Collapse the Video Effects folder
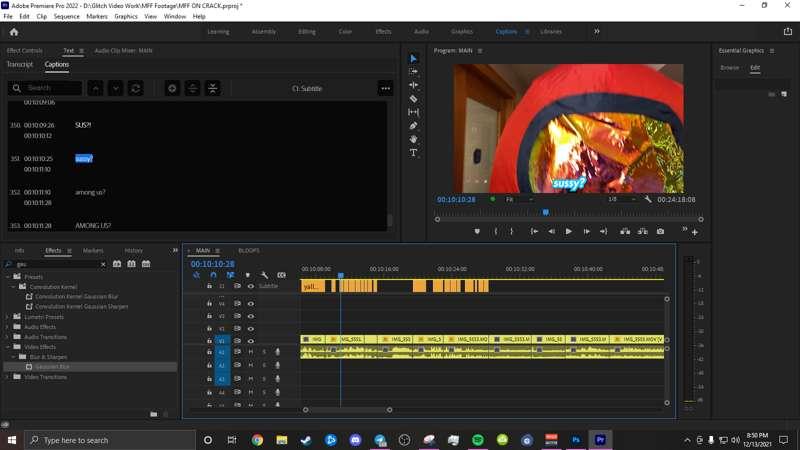 click(x=8, y=347)
